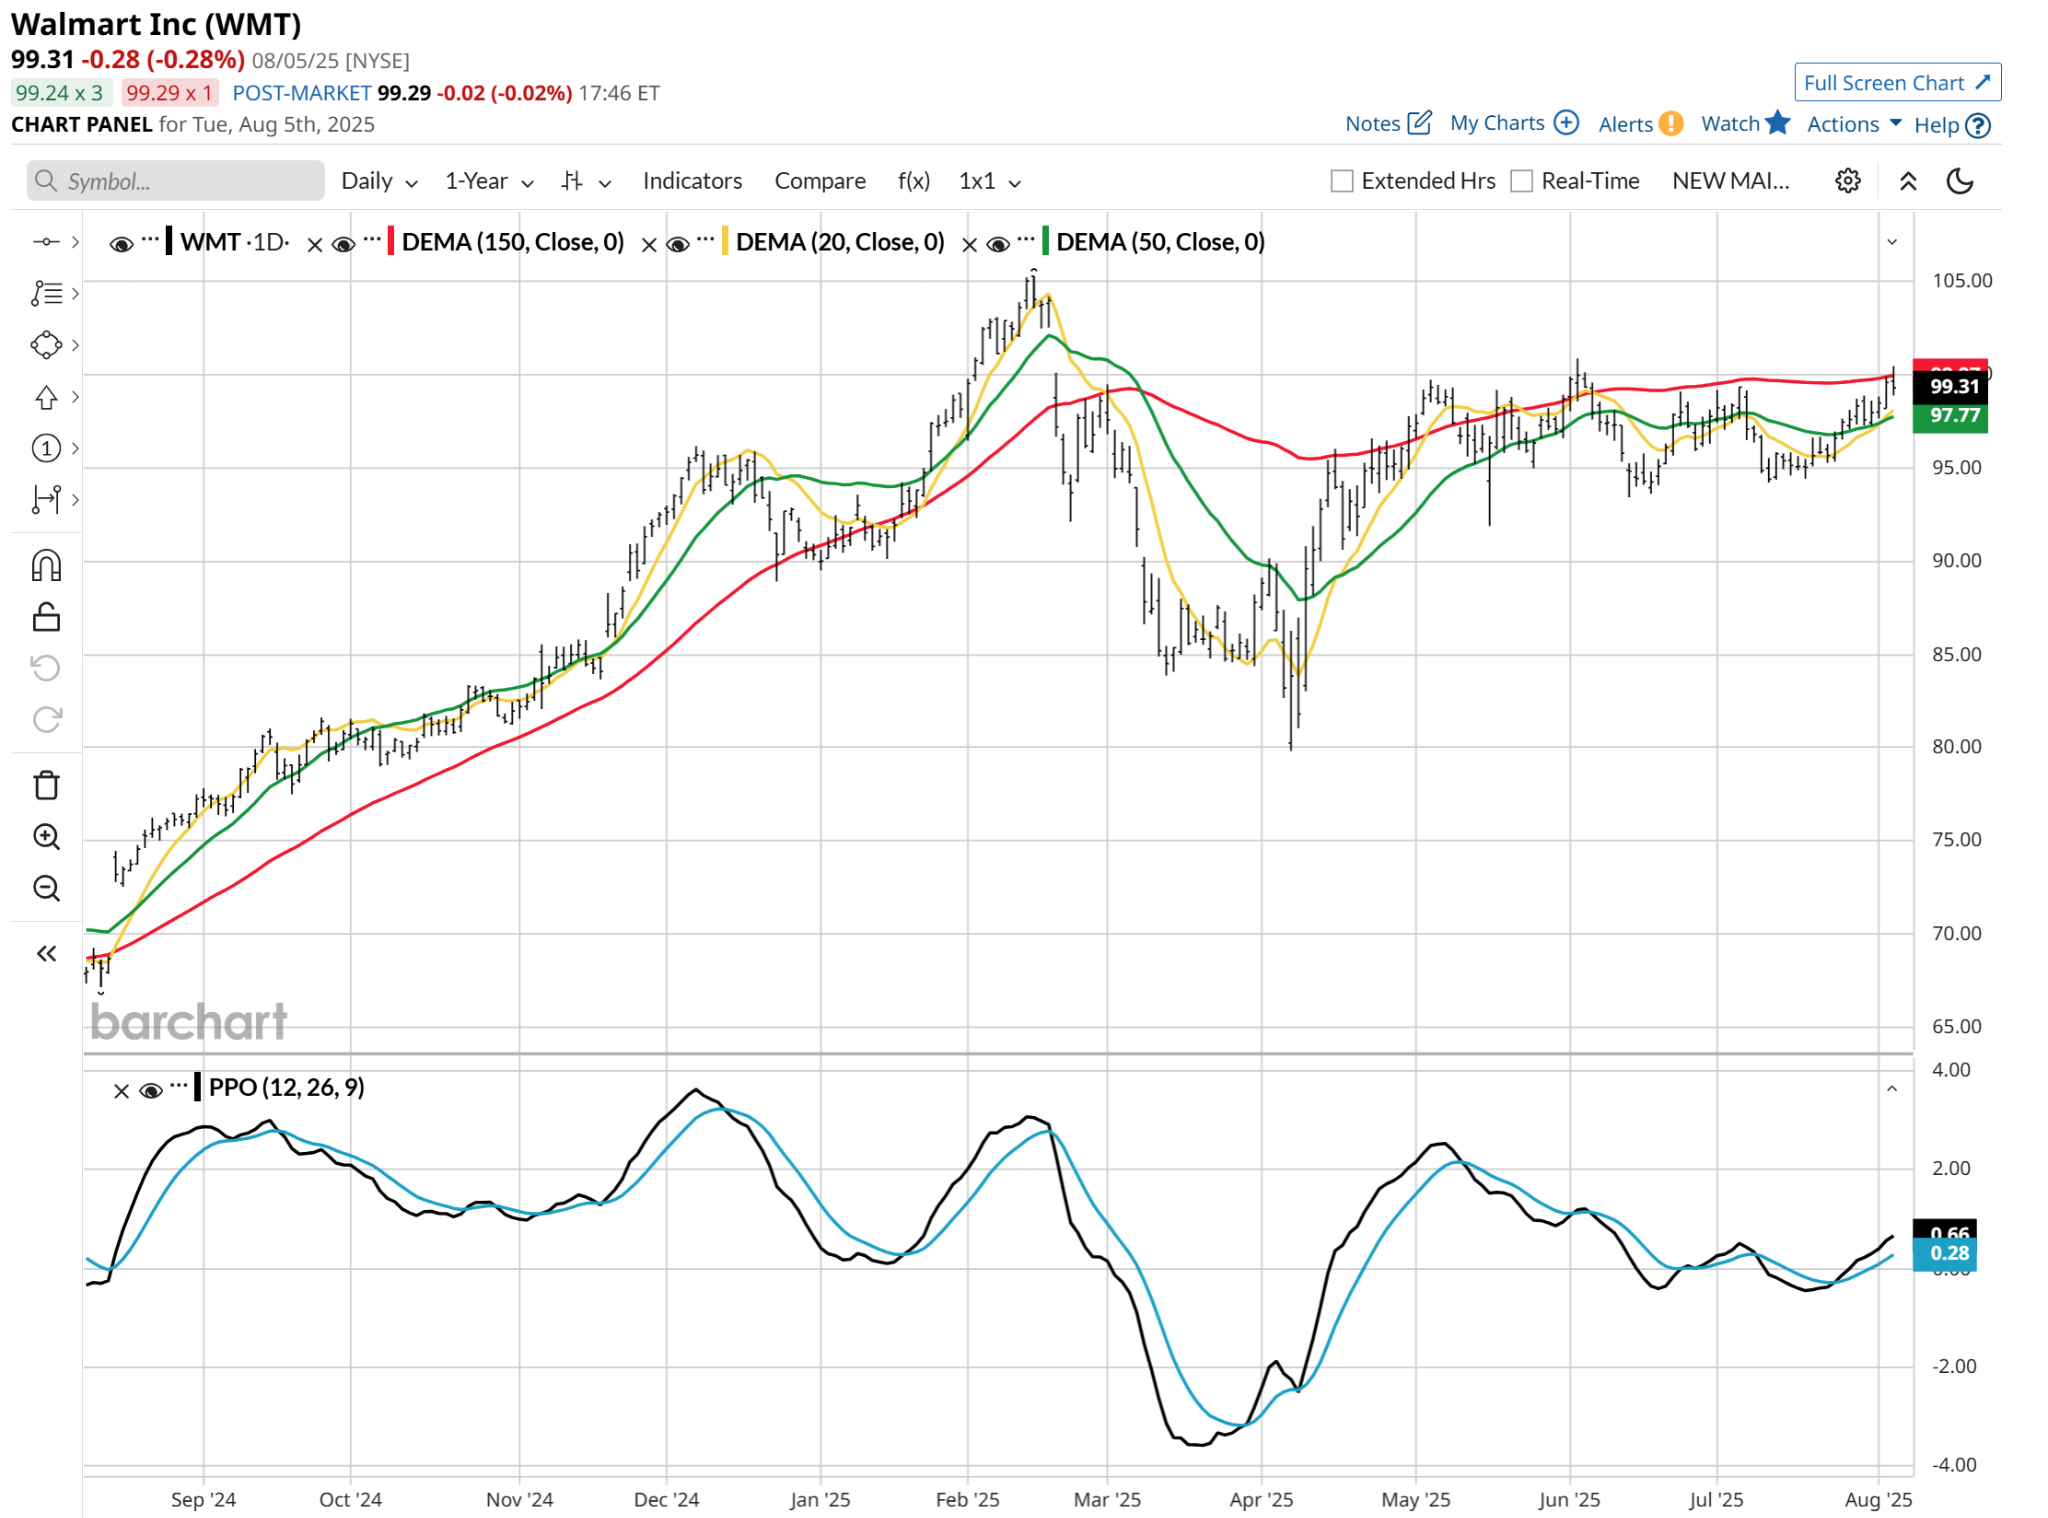This screenshot has height=1518, width=2048.
Task: Toggle visibility of DEMA 50 line
Action: pos(998,245)
